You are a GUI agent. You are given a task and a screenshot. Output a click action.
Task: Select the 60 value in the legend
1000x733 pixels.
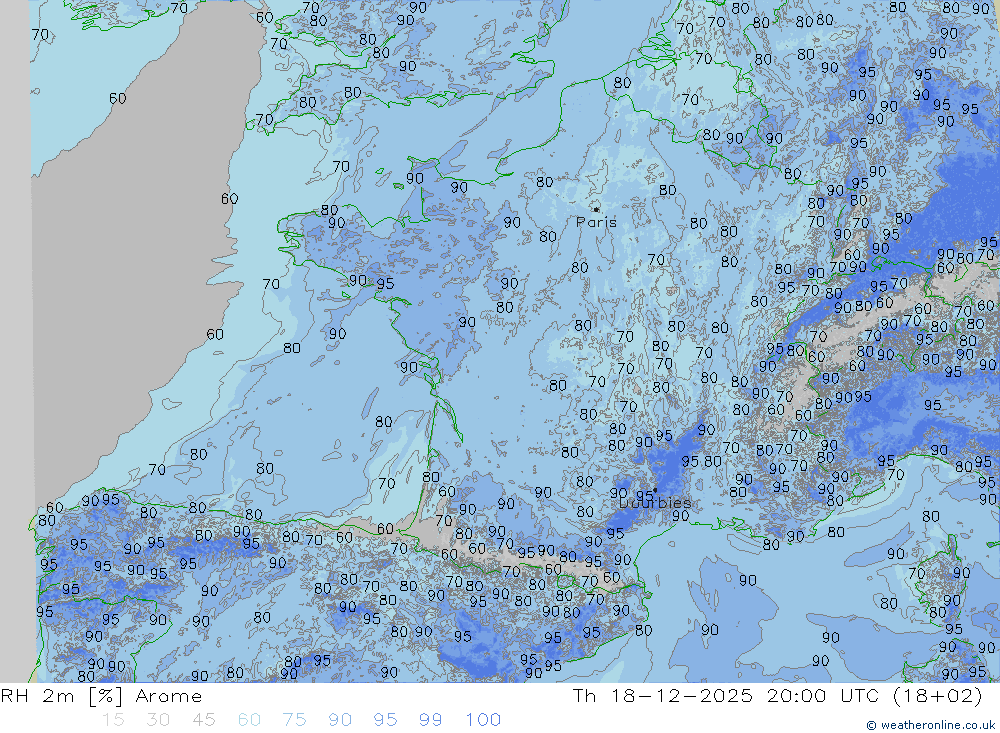click(249, 720)
